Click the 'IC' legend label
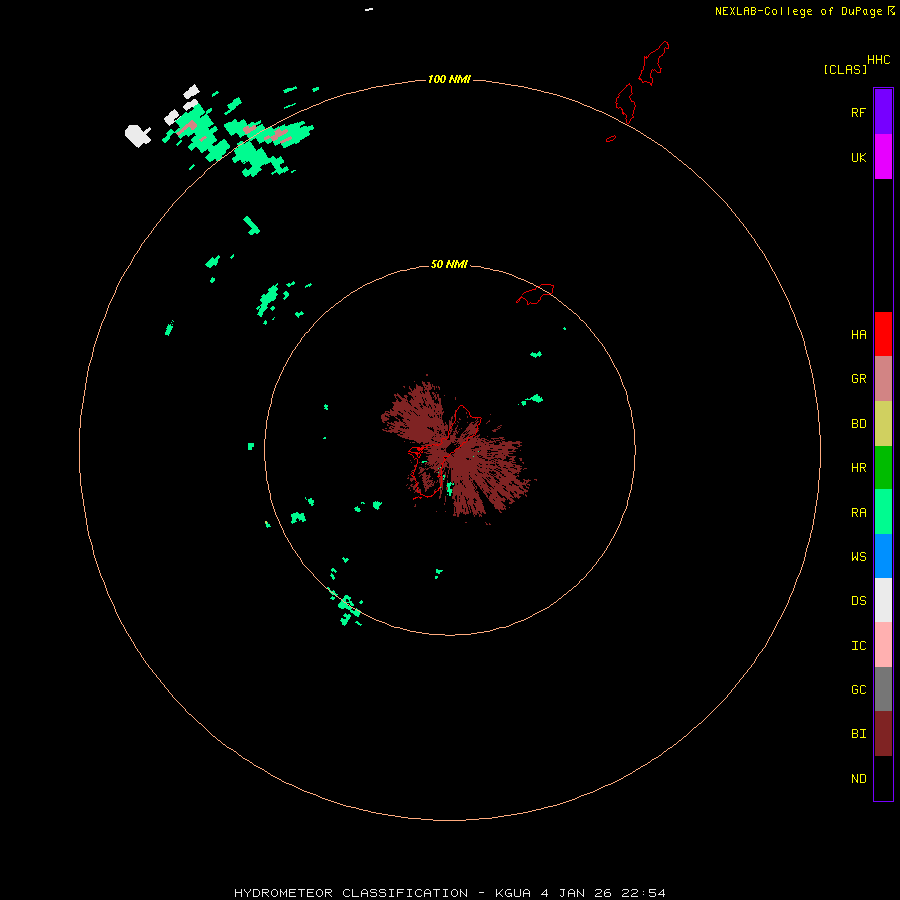The image size is (900, 900). tap(858, 646)
